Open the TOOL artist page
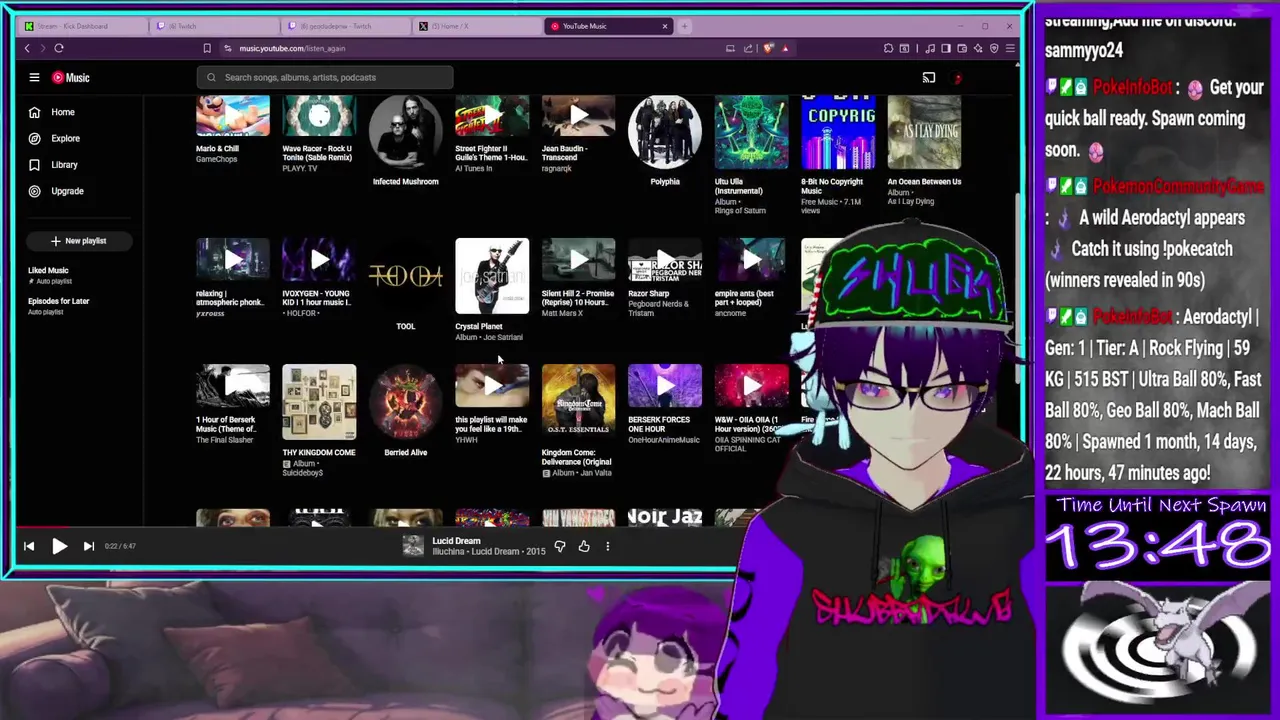1280x720 pixels. [405, 276]
